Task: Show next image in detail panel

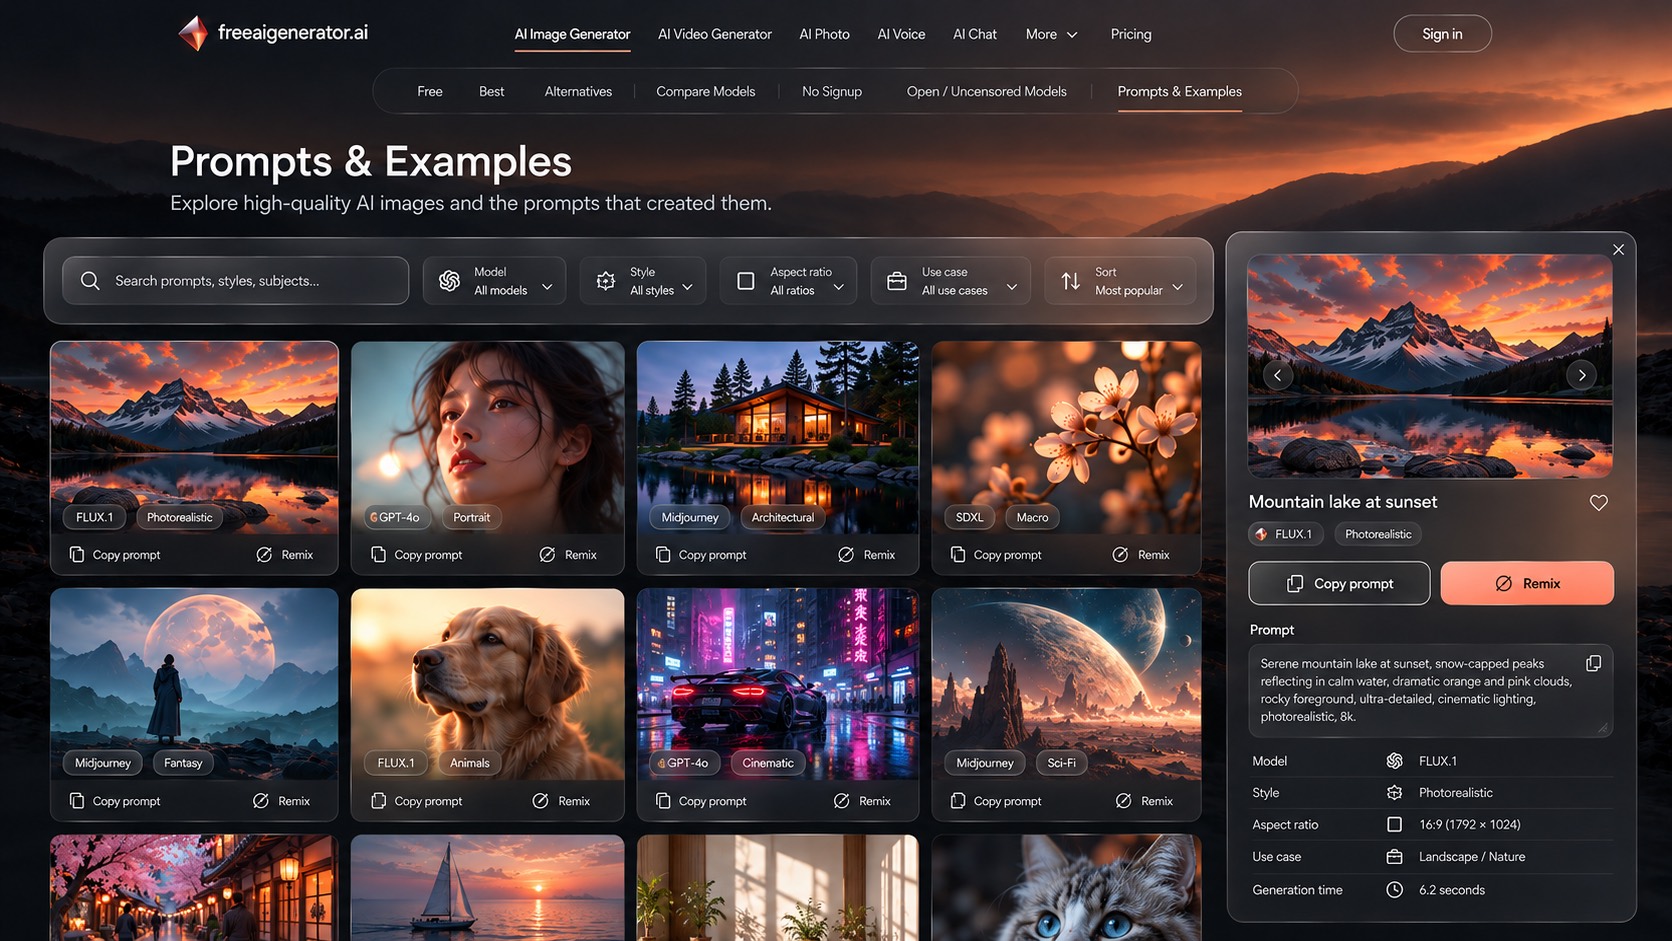Action: pyautogui.click(x=1582, y=375)
